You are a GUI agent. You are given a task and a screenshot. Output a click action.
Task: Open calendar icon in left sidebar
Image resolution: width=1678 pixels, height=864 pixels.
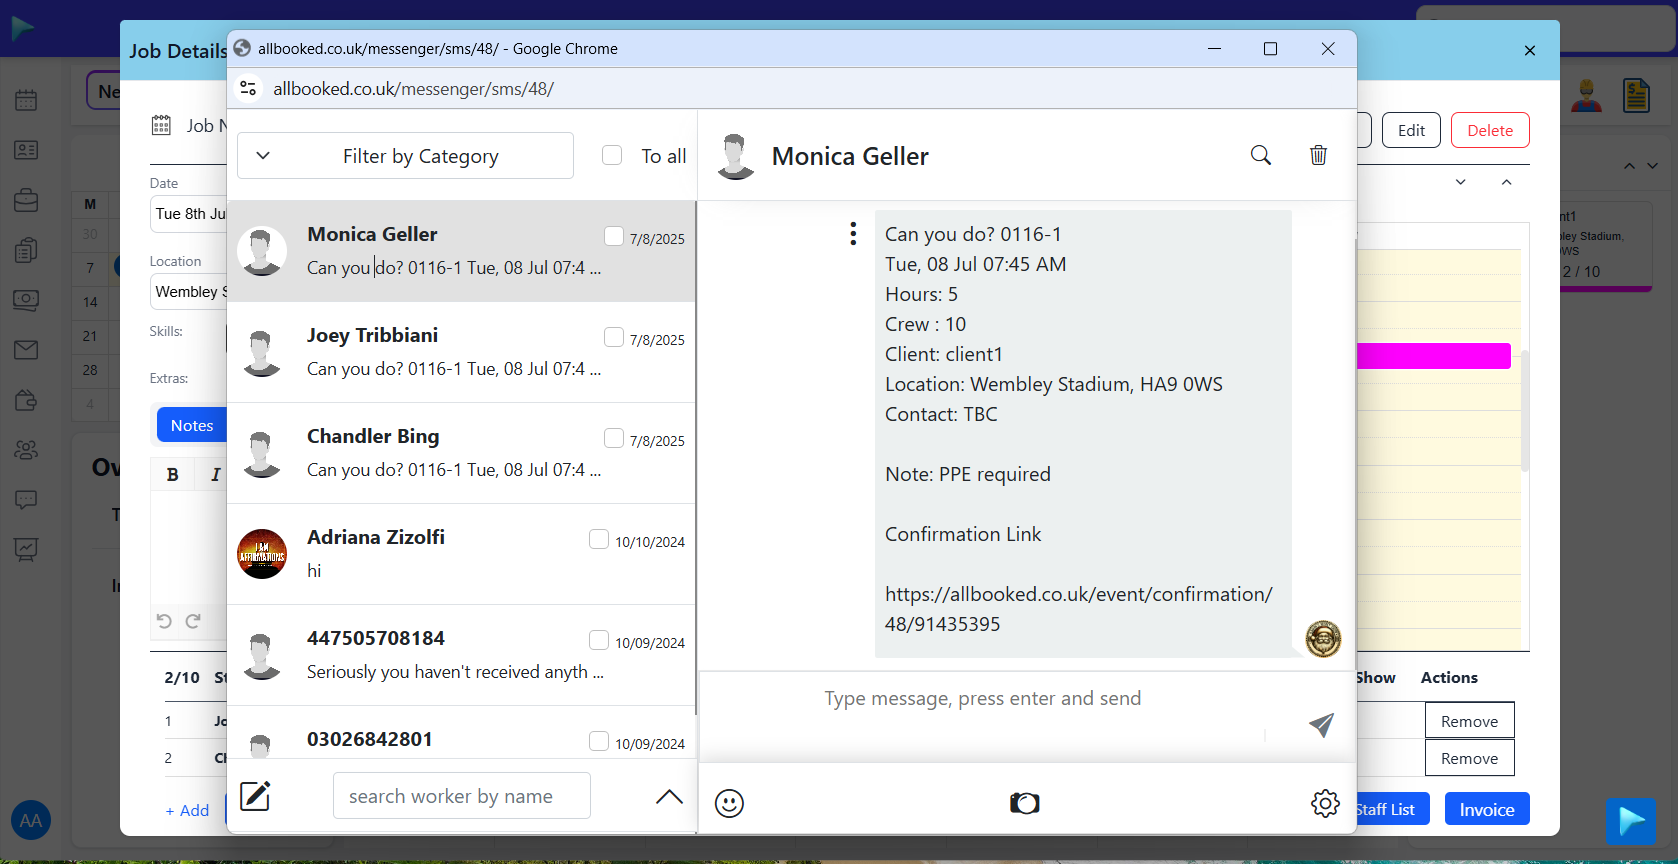(x=27, y=100)
